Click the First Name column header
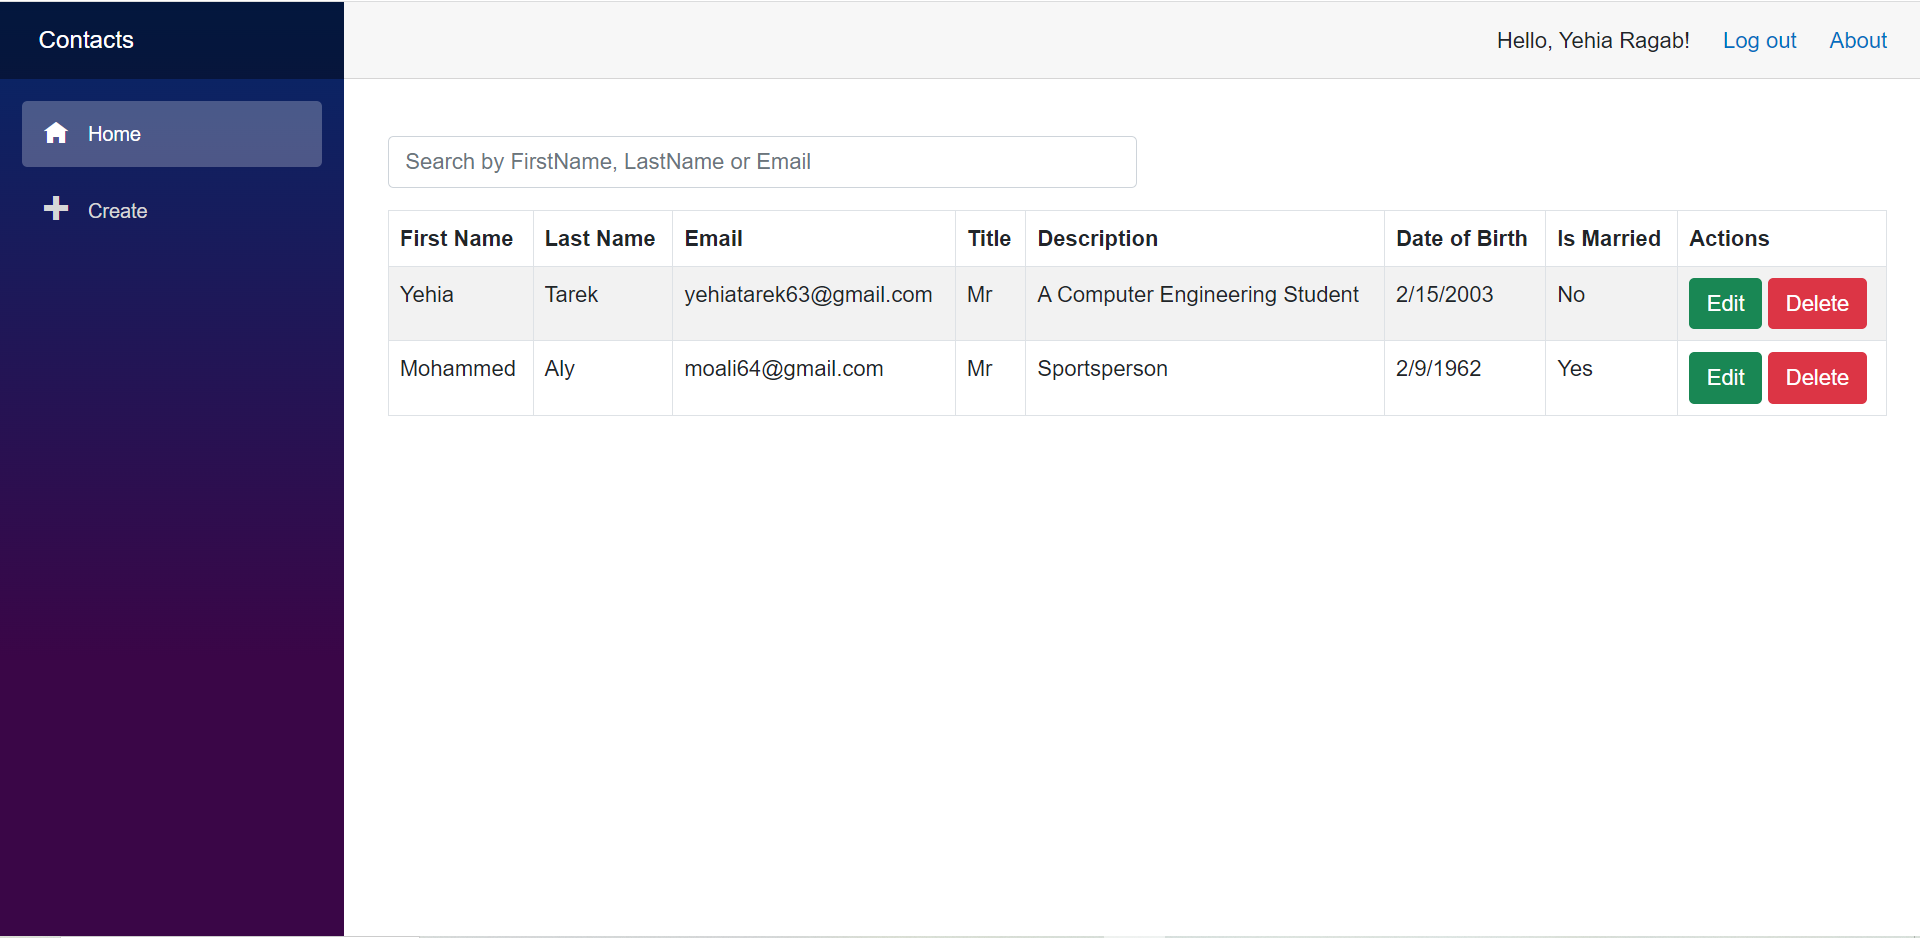1920x938 pixels. [x=456, y=238]
